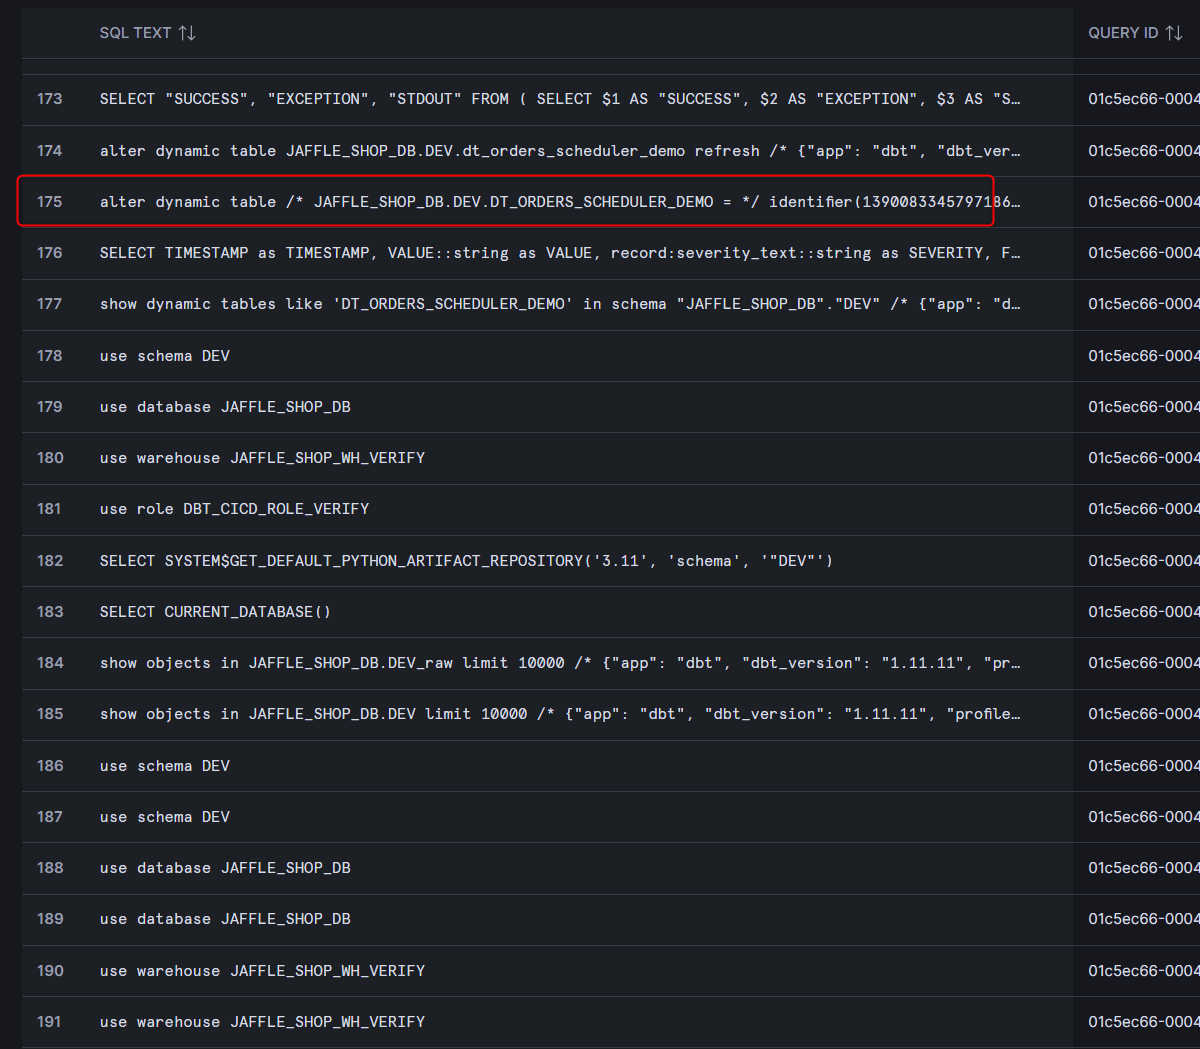Viewport: 1200px width, 1049px height.
Task: Click query ID link in row 188
Action: coord(1144,868)
